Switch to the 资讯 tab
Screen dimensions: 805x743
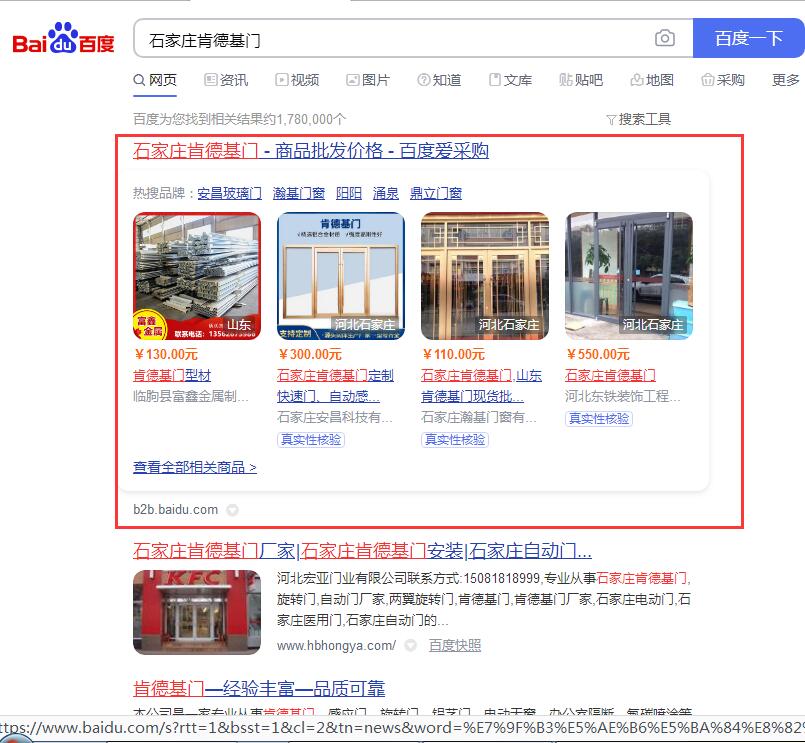(x=226, y=80)
